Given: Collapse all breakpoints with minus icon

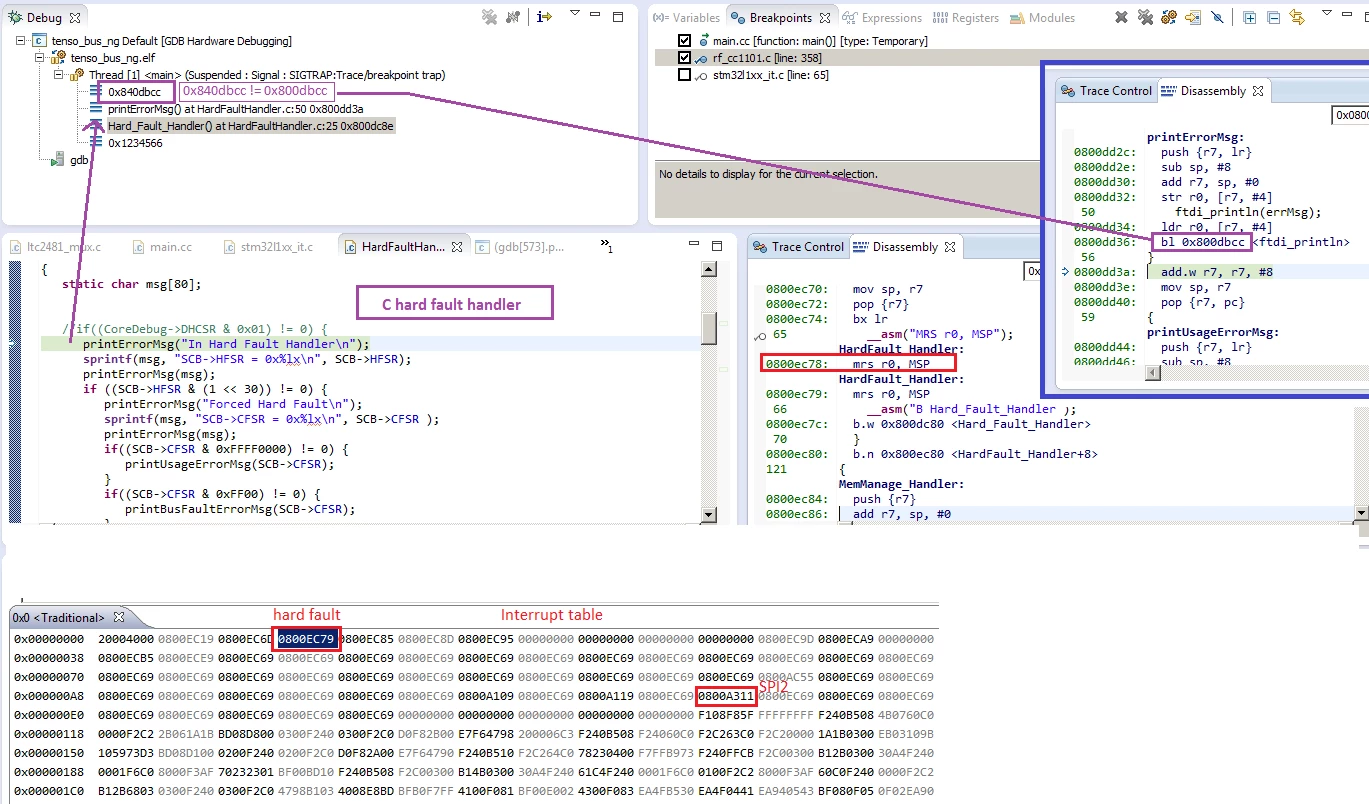Looking at the screenshot, I should (1273, 18).
